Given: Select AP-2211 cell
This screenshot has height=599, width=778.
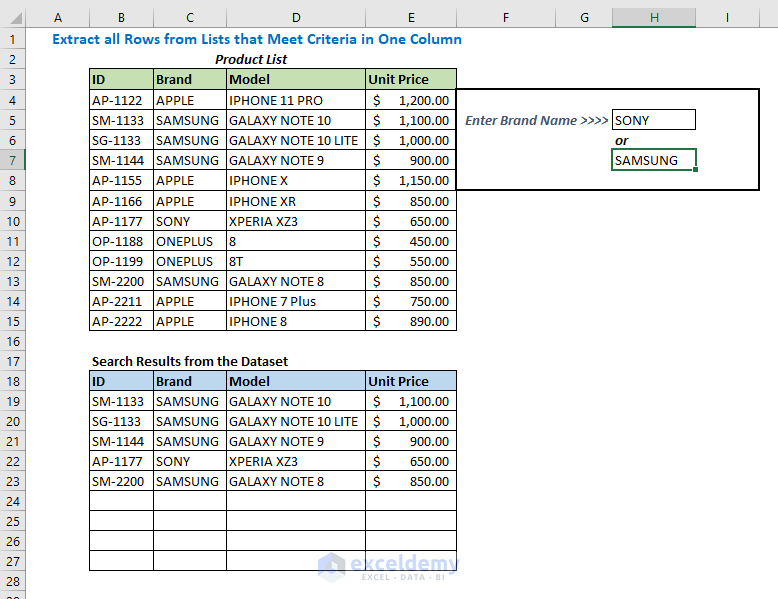Looking at the screenshot, I should pyautogui.click(x=122, y=301).
